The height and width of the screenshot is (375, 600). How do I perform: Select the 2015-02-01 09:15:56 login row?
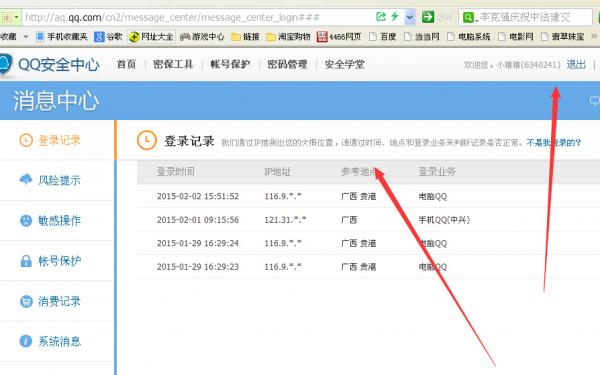[368, 220]
